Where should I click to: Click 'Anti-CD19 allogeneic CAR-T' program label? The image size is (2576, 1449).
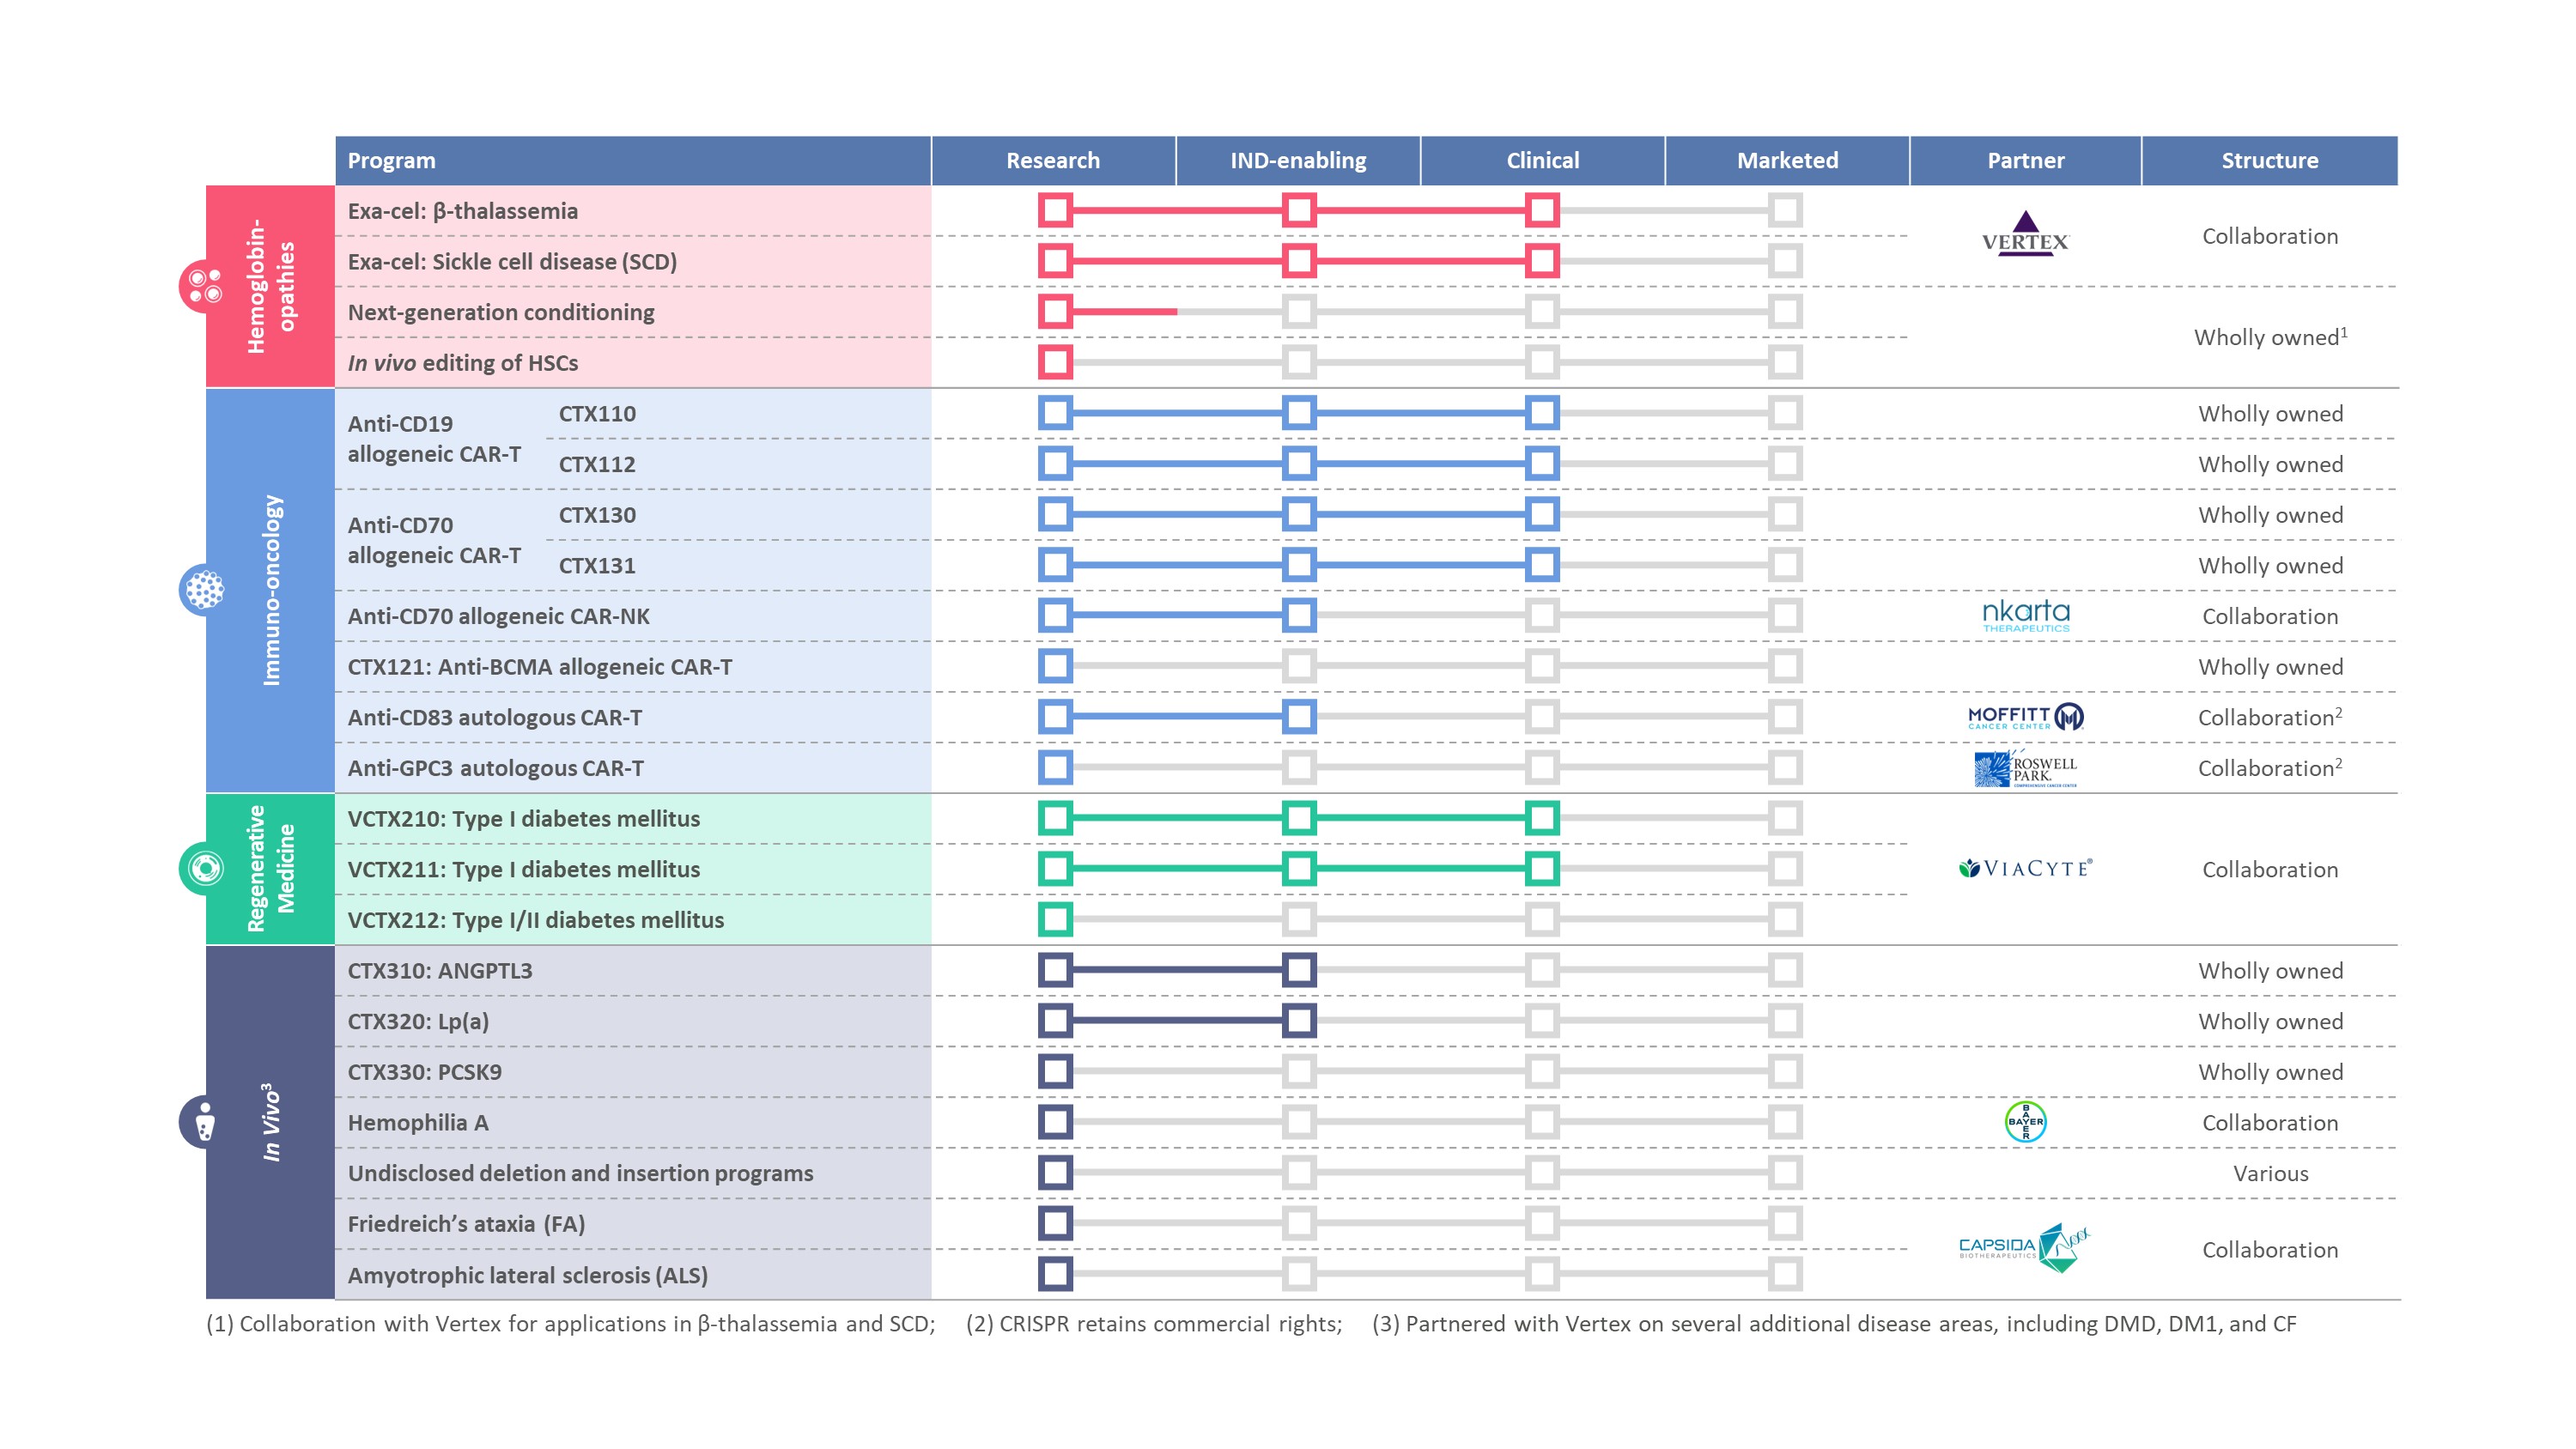(434, 439)
